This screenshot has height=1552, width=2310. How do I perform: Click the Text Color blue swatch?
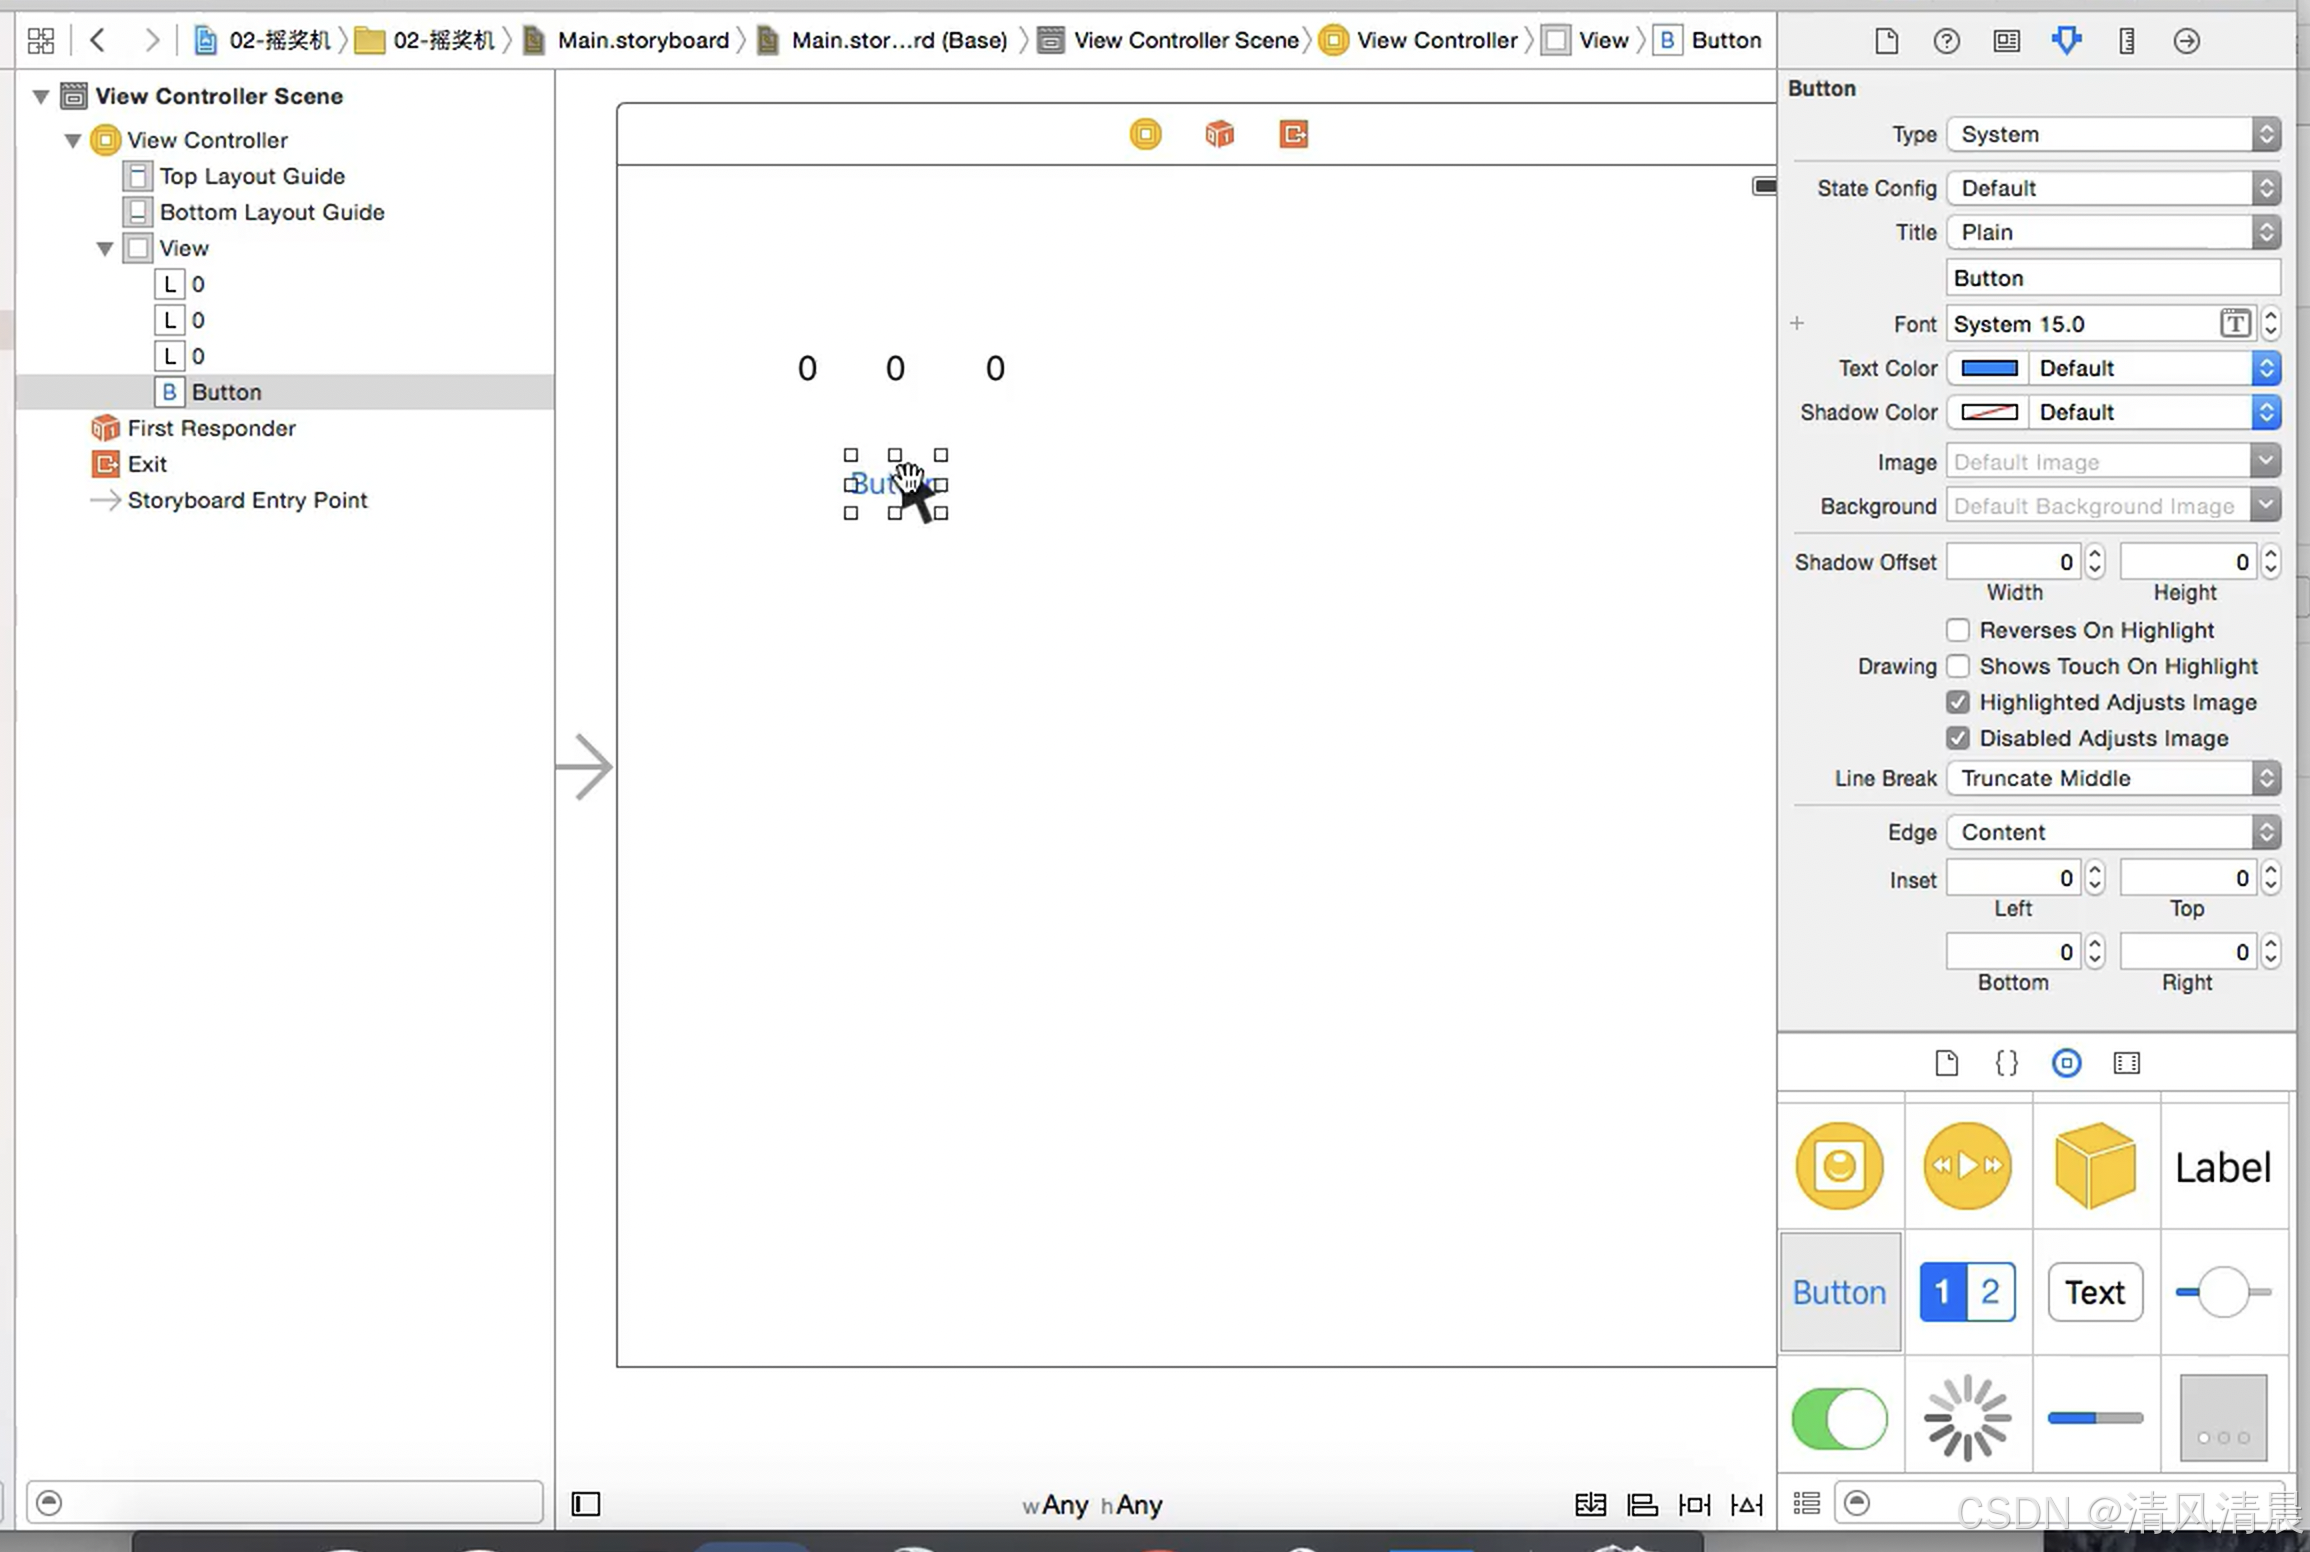tap(1988, 368)
